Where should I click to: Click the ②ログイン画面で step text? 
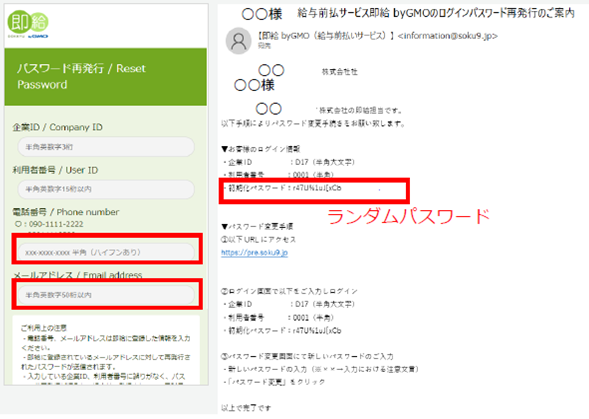289,291
